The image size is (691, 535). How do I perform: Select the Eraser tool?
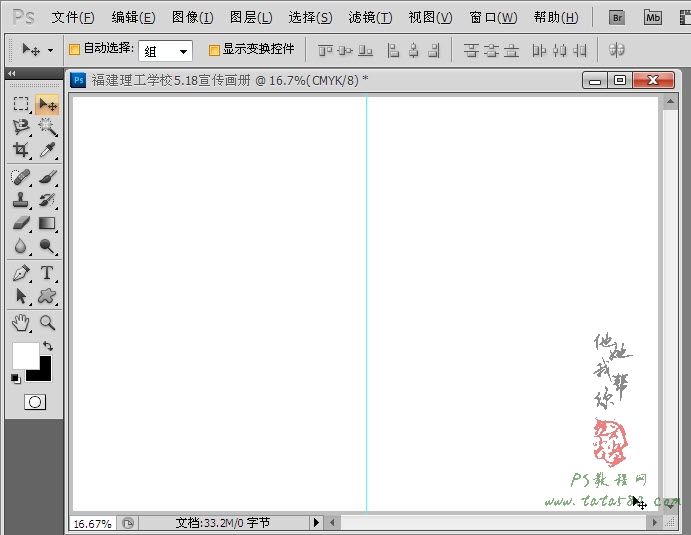point(21,223)
